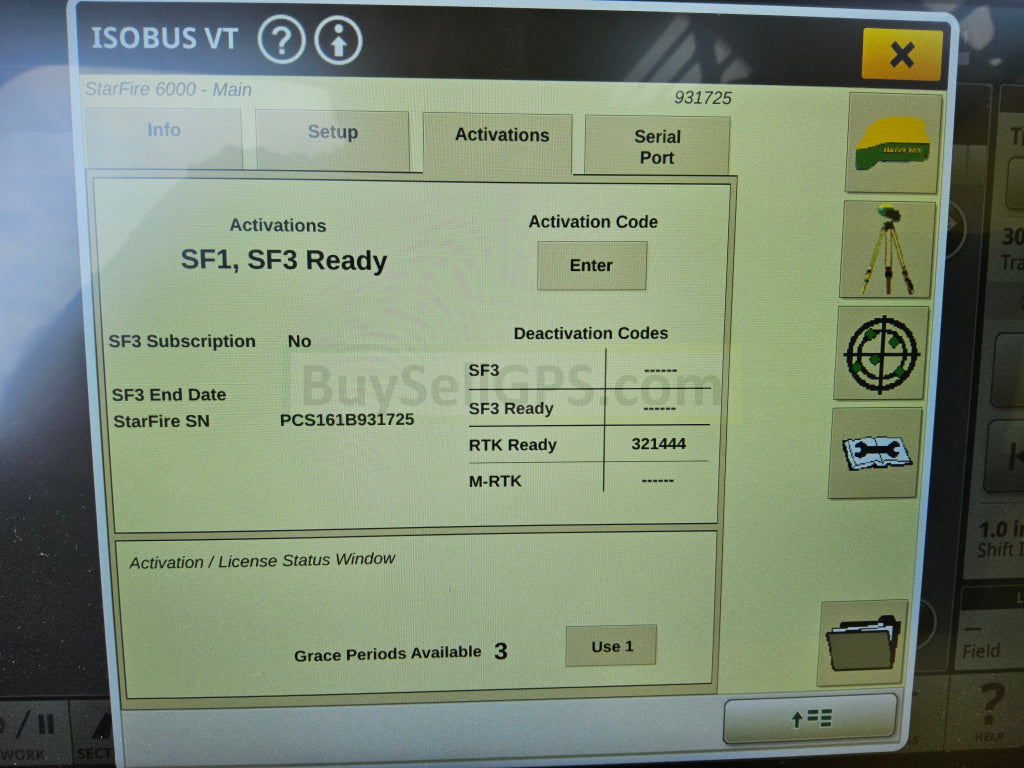
Task: Open the RTK tripod base station icon
Action: click(x=888, y=249)
